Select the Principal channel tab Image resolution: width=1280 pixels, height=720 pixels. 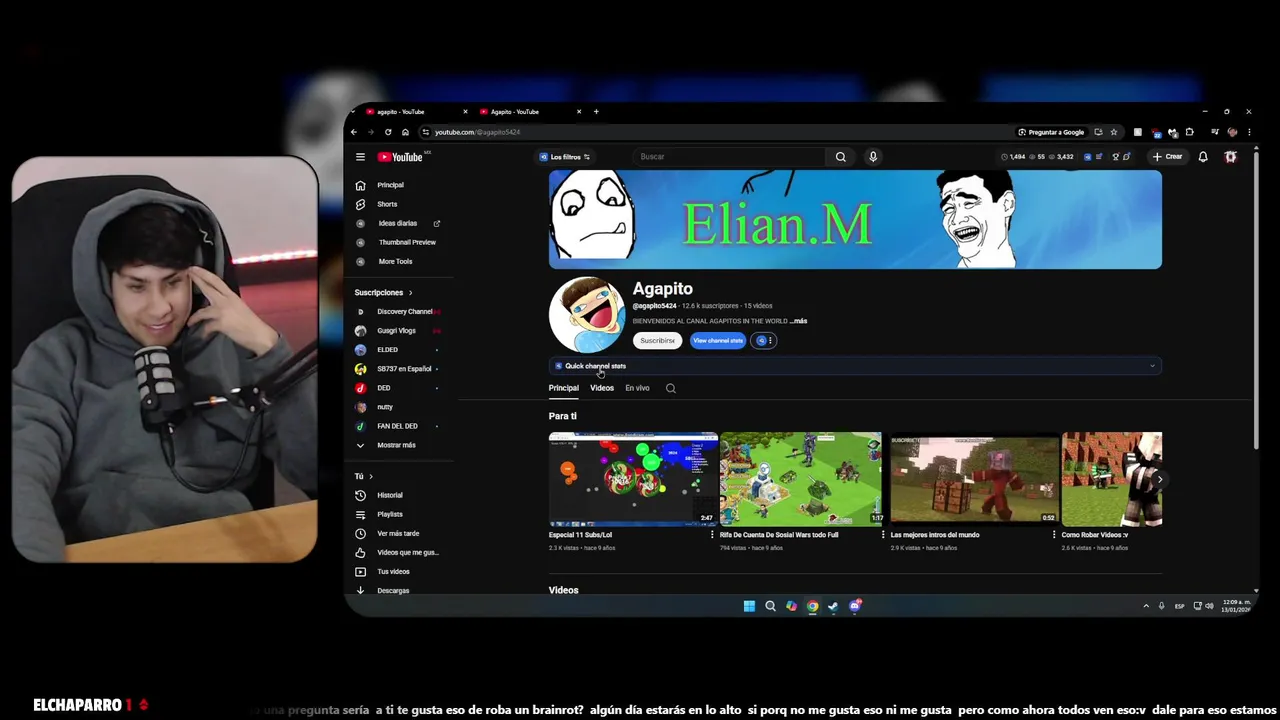(563, 388)
